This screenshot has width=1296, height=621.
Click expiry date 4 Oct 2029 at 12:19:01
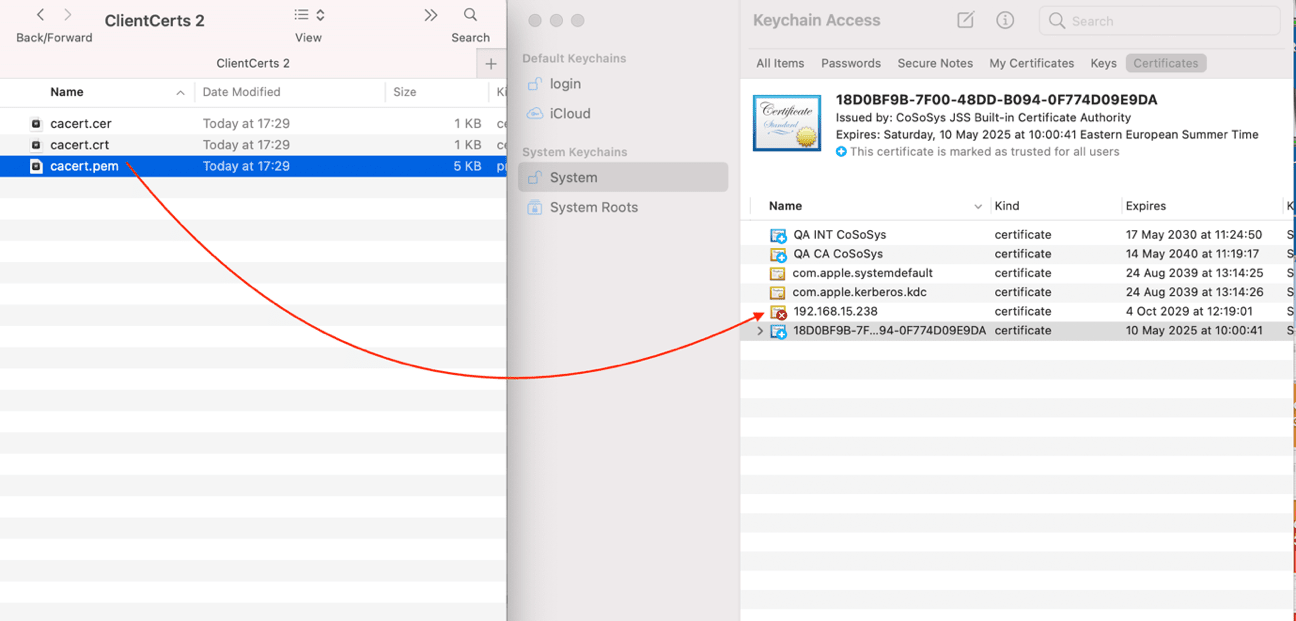1189,311
